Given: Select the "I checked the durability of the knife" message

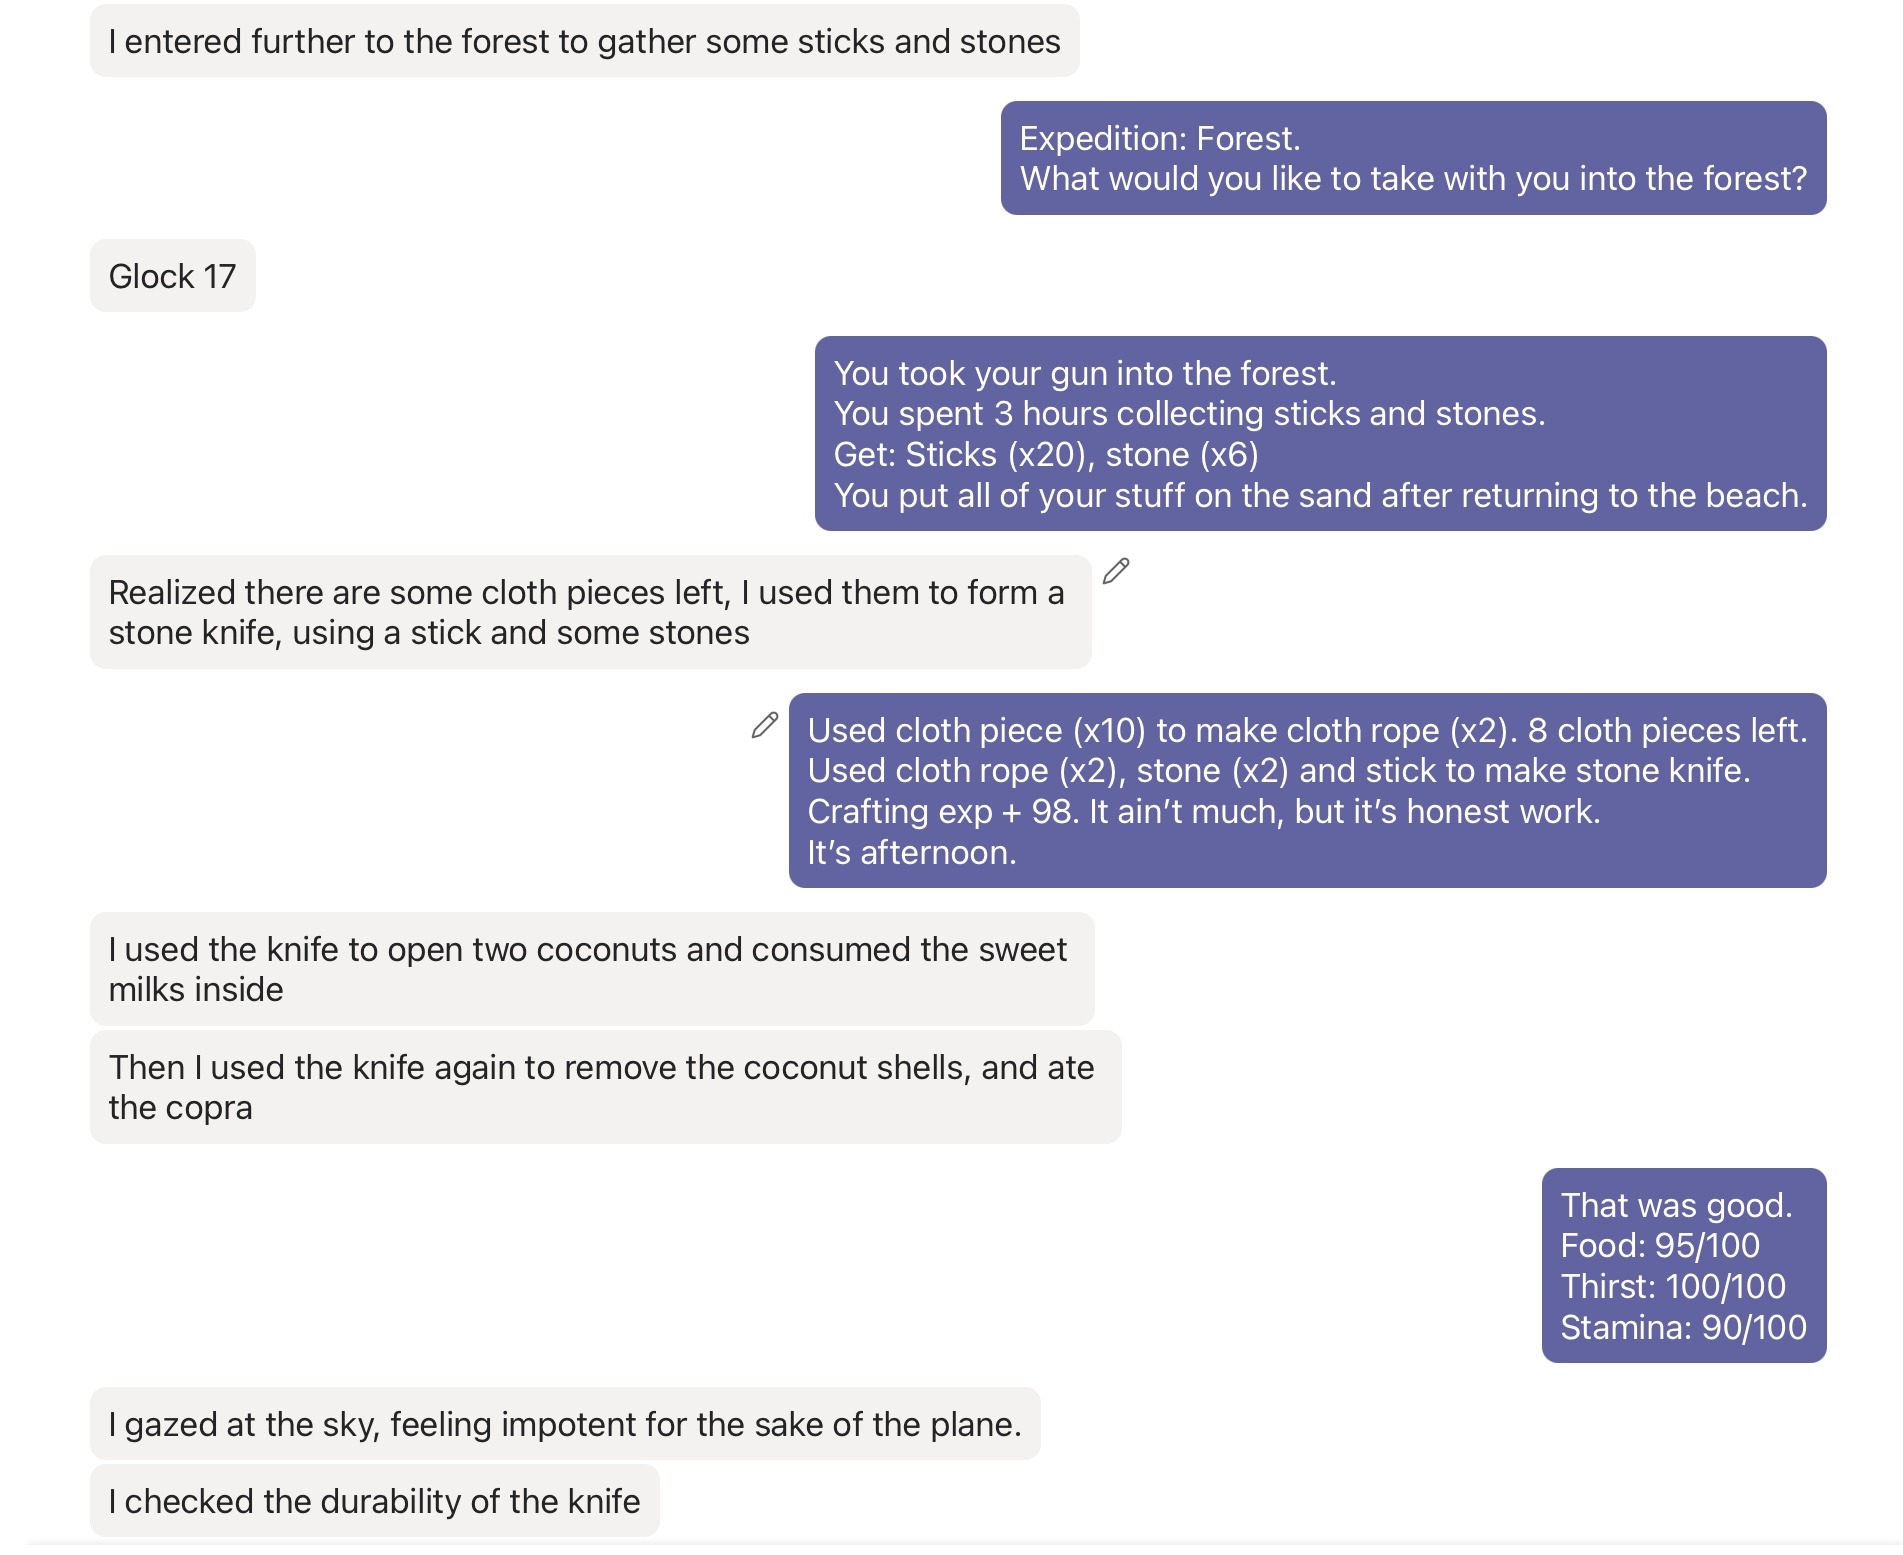Looking at the screenshot, I should (374, 1501).
